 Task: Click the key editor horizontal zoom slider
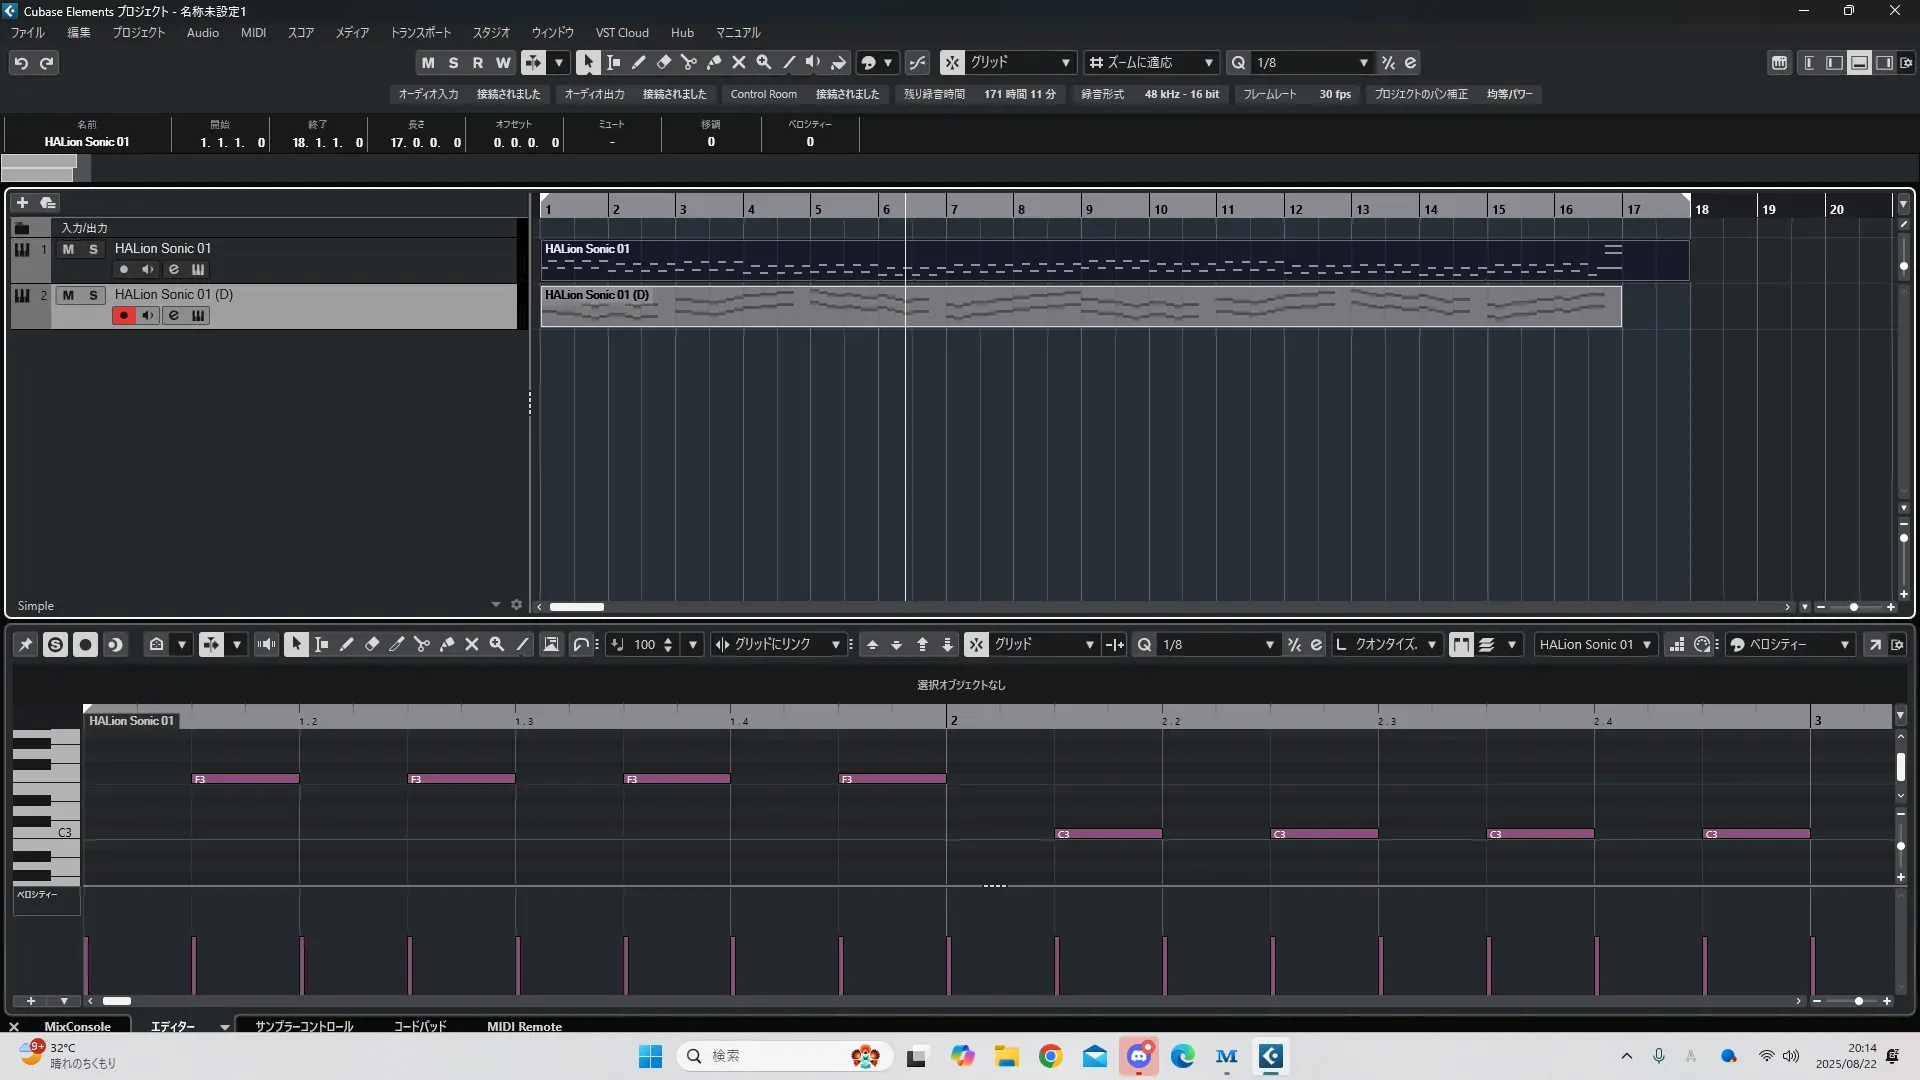[x=1858, y=1001]
